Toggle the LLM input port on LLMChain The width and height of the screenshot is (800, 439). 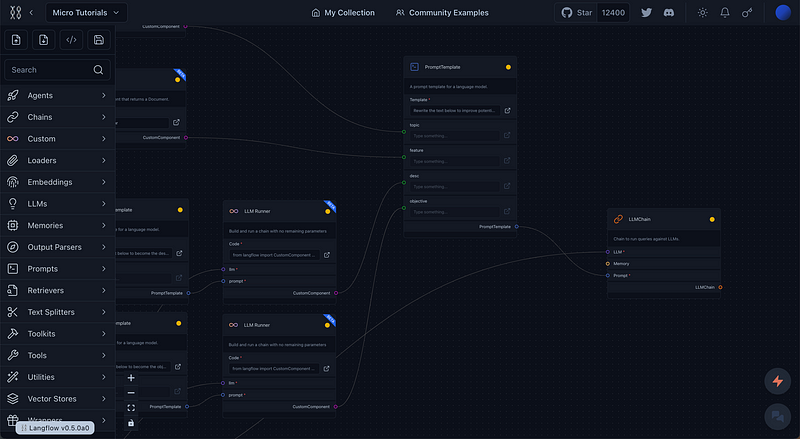607,252
